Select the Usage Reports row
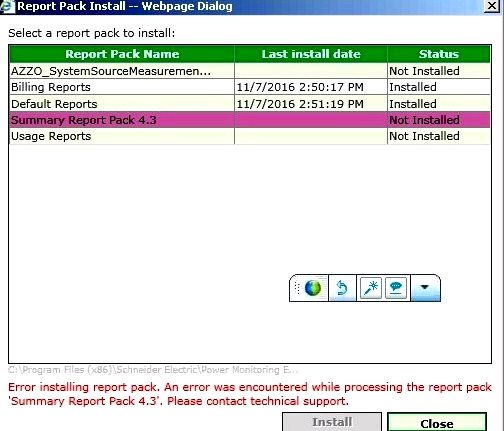Viewport: 504px width, 431px height. pos(250,136)
